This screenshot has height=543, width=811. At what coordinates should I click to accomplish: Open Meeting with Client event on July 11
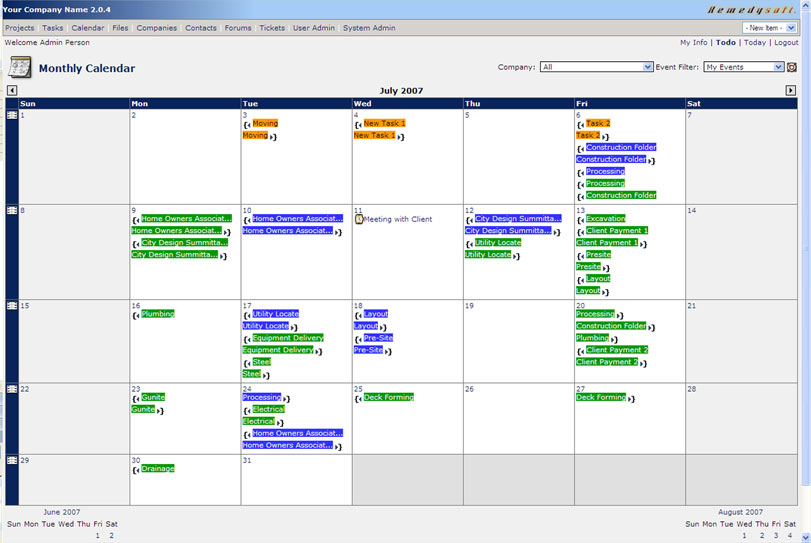[398, 219]
